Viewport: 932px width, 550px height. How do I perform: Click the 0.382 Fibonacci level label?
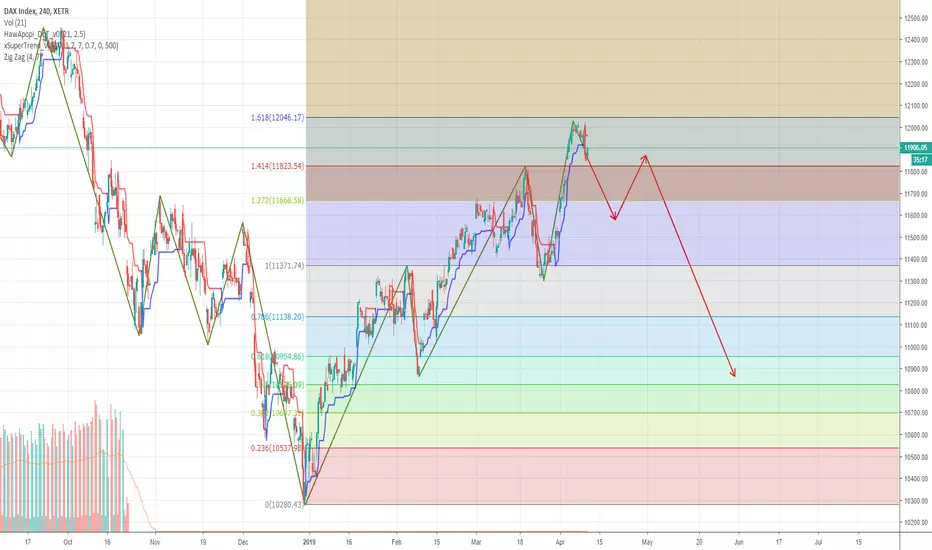tap(277, 413)
